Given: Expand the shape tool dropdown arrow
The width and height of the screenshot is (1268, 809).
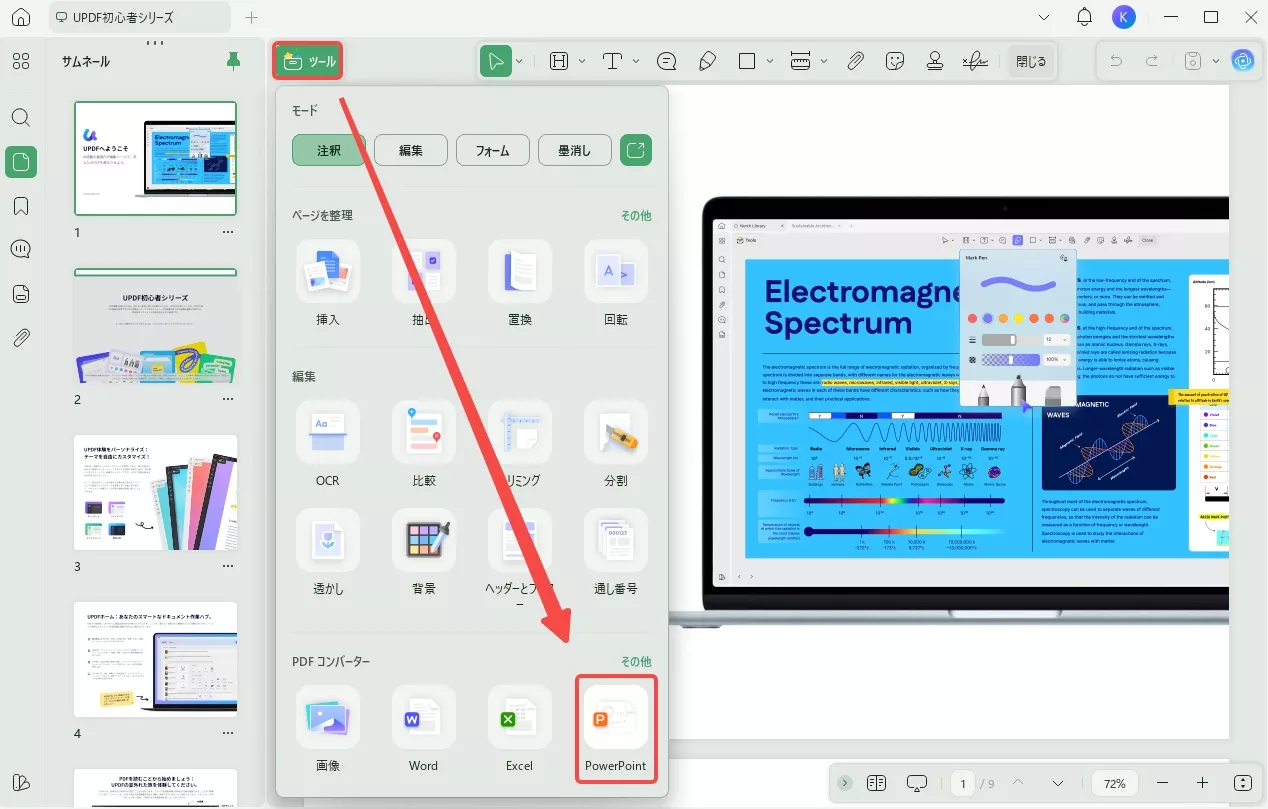Looking at the screenshot, I should [770, 61].
